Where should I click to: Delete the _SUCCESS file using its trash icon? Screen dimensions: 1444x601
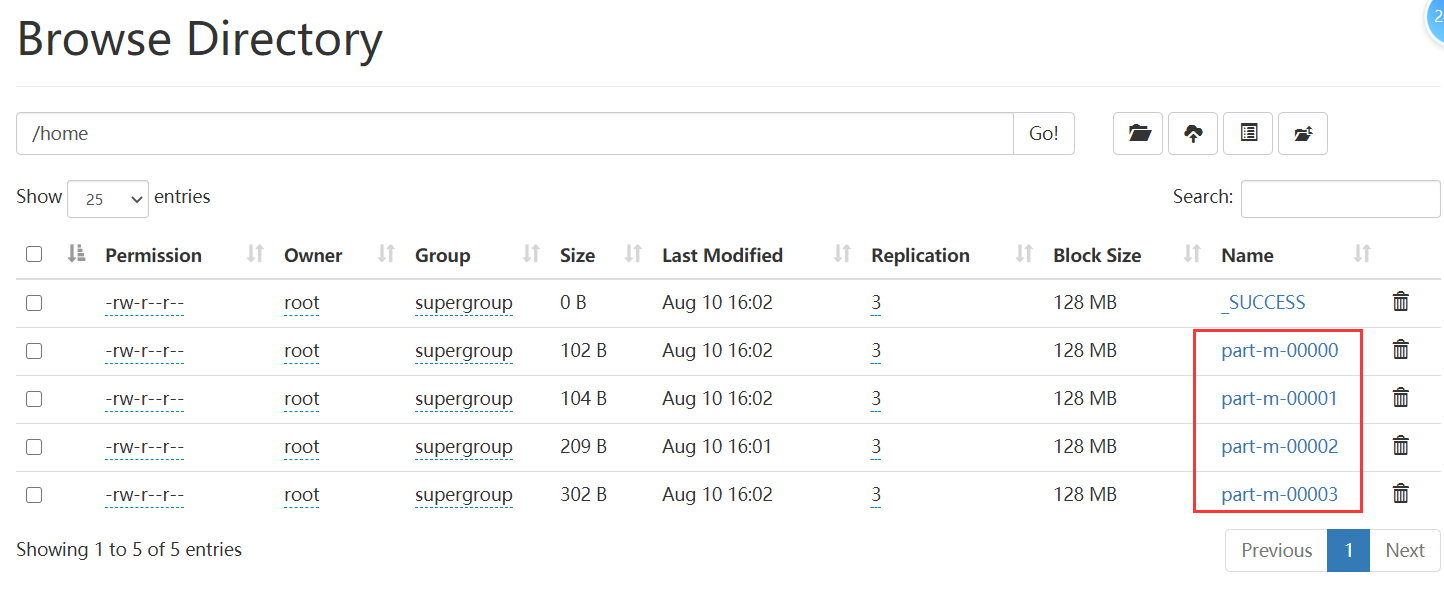coord(1400,301)
